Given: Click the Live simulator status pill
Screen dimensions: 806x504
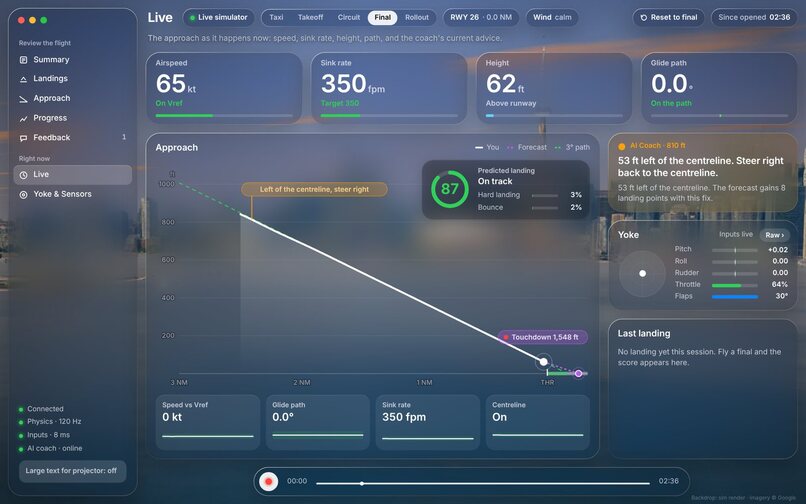Looking at the screenshot, I should pyautogui.click(x=218, y=17).
